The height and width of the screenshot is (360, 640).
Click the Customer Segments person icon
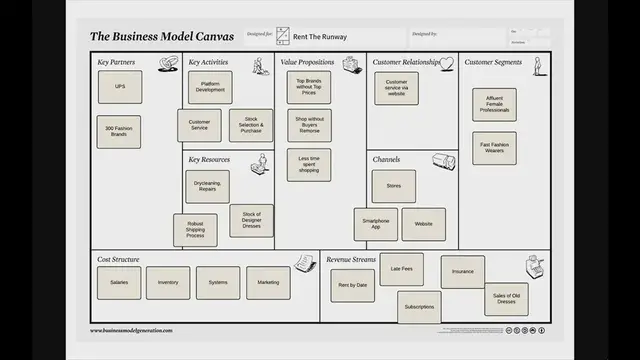point(540,67)
